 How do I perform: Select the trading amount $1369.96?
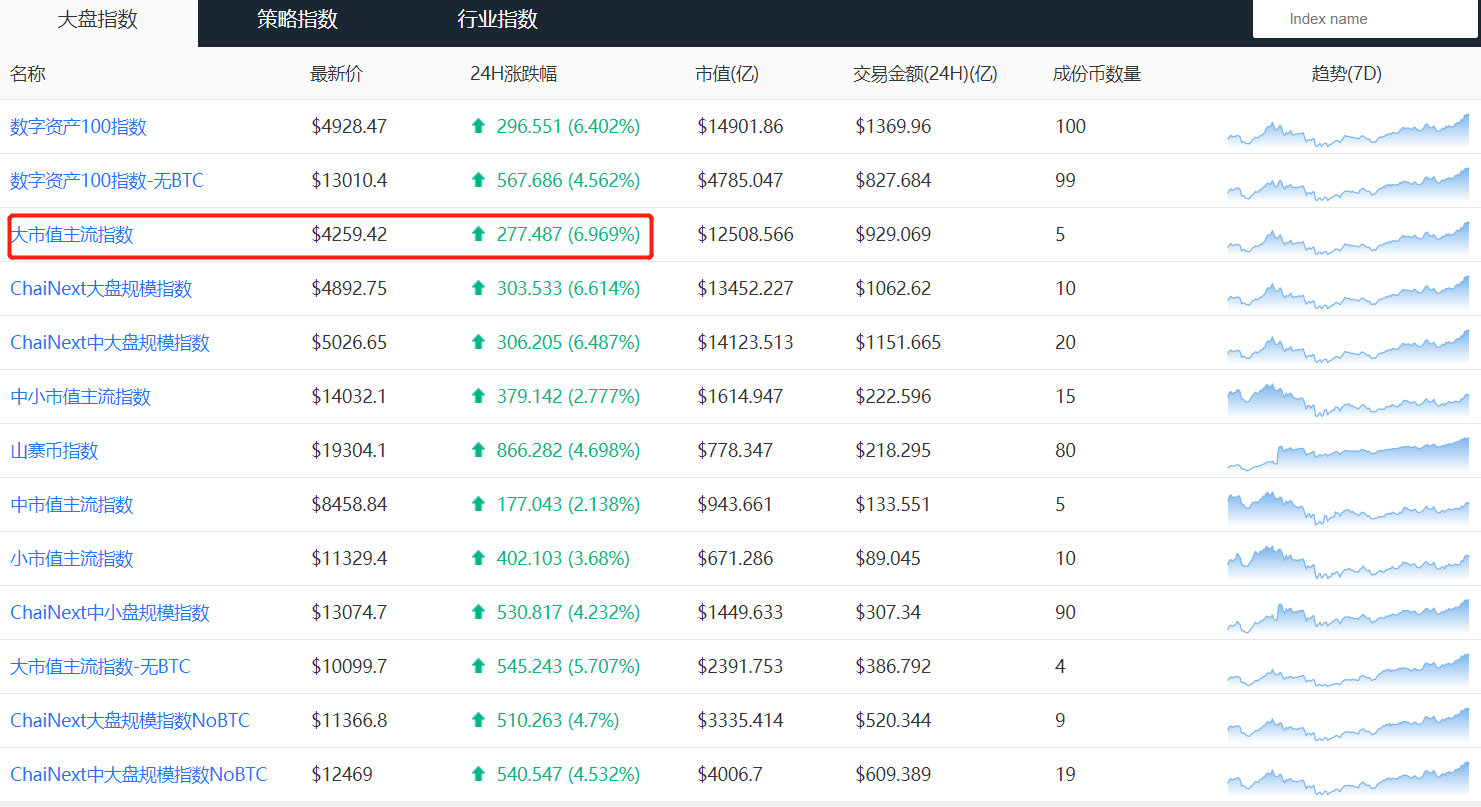click(893, 127)
